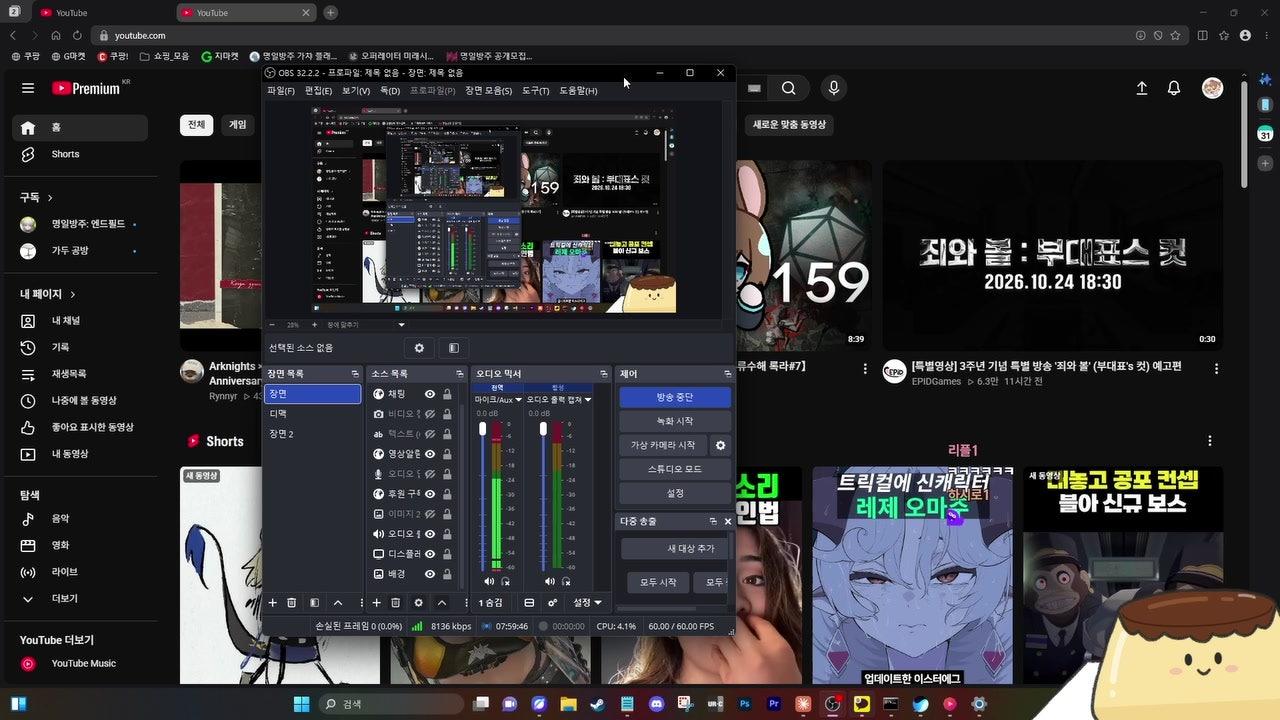Hide the 영상알림 source eye icon

[430, 454]
